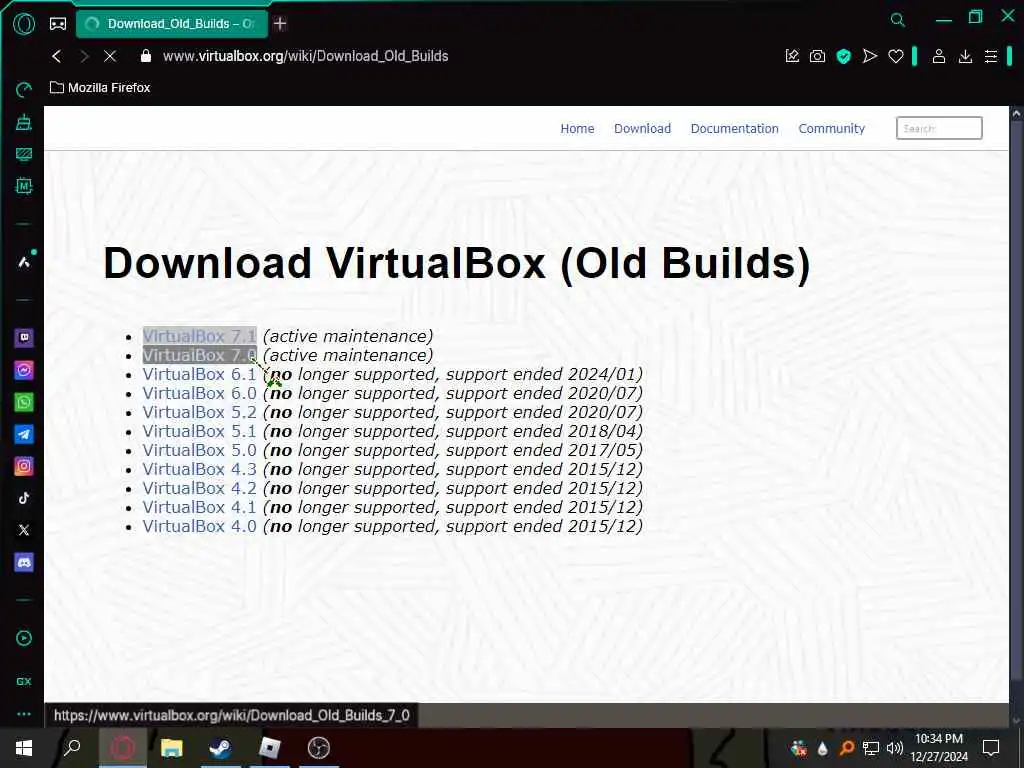
Task: Open GX Corner gamepad icon
Action: [x=58, y=24]
